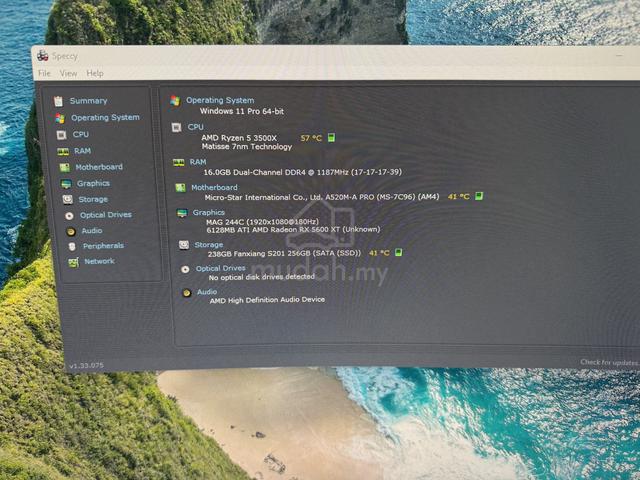640x480 pixels.
Task: Select Optical Drives in the sidebar
Action: click(106, 215)
